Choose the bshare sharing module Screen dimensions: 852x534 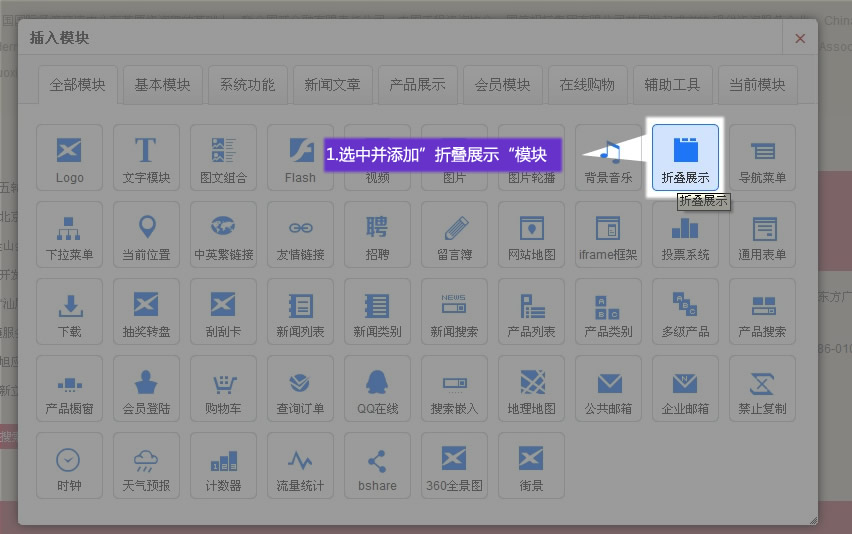[377, 466]
